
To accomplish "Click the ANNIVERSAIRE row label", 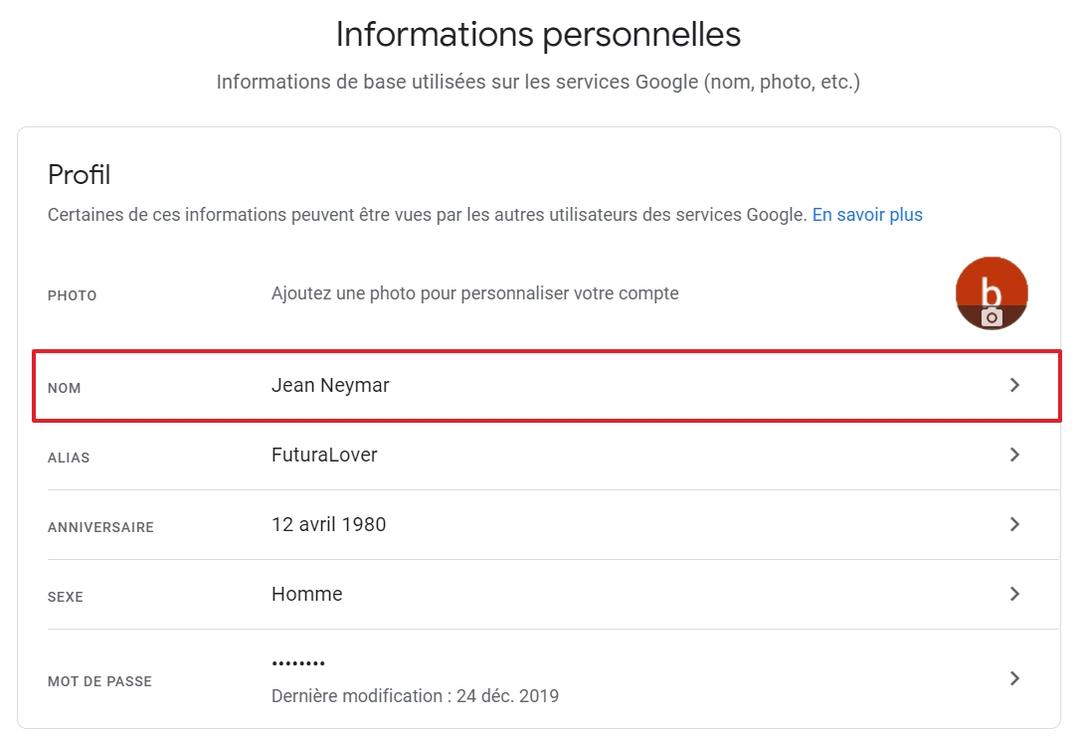I will [100, 527].
